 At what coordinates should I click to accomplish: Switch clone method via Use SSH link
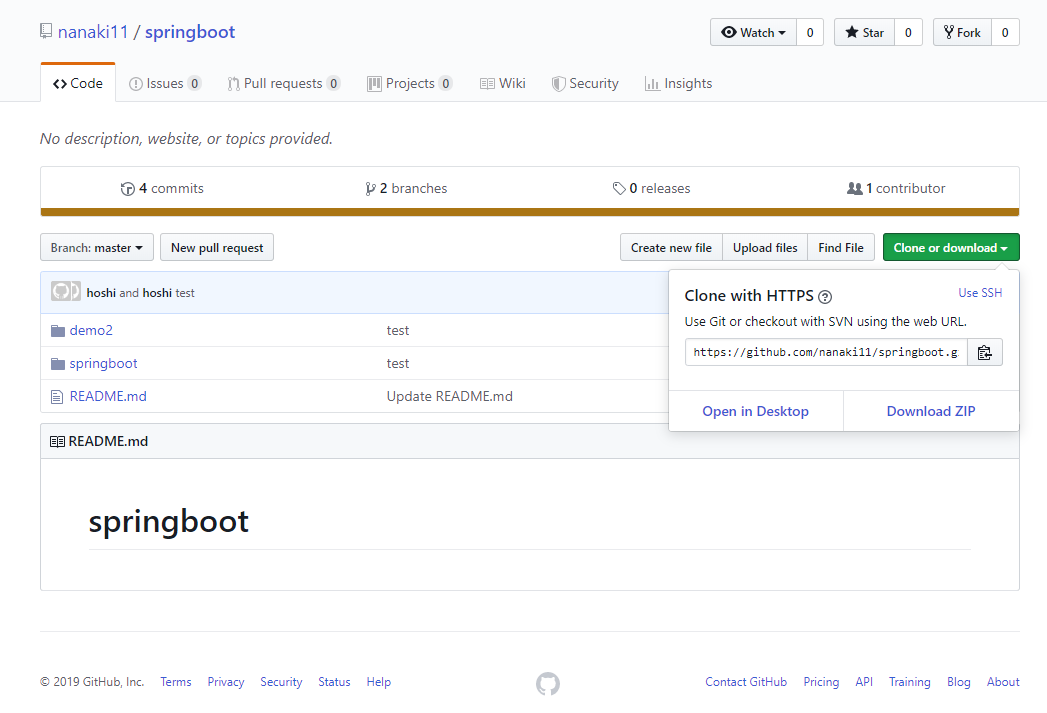pyautogui.click(x=980, y=293)
